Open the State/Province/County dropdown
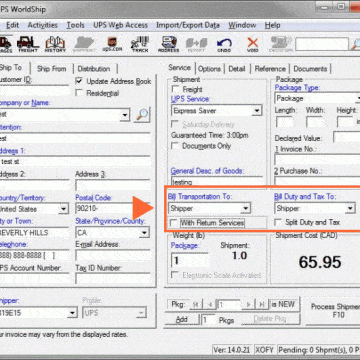This screenshot has width=360, height=360. point(144,232)
